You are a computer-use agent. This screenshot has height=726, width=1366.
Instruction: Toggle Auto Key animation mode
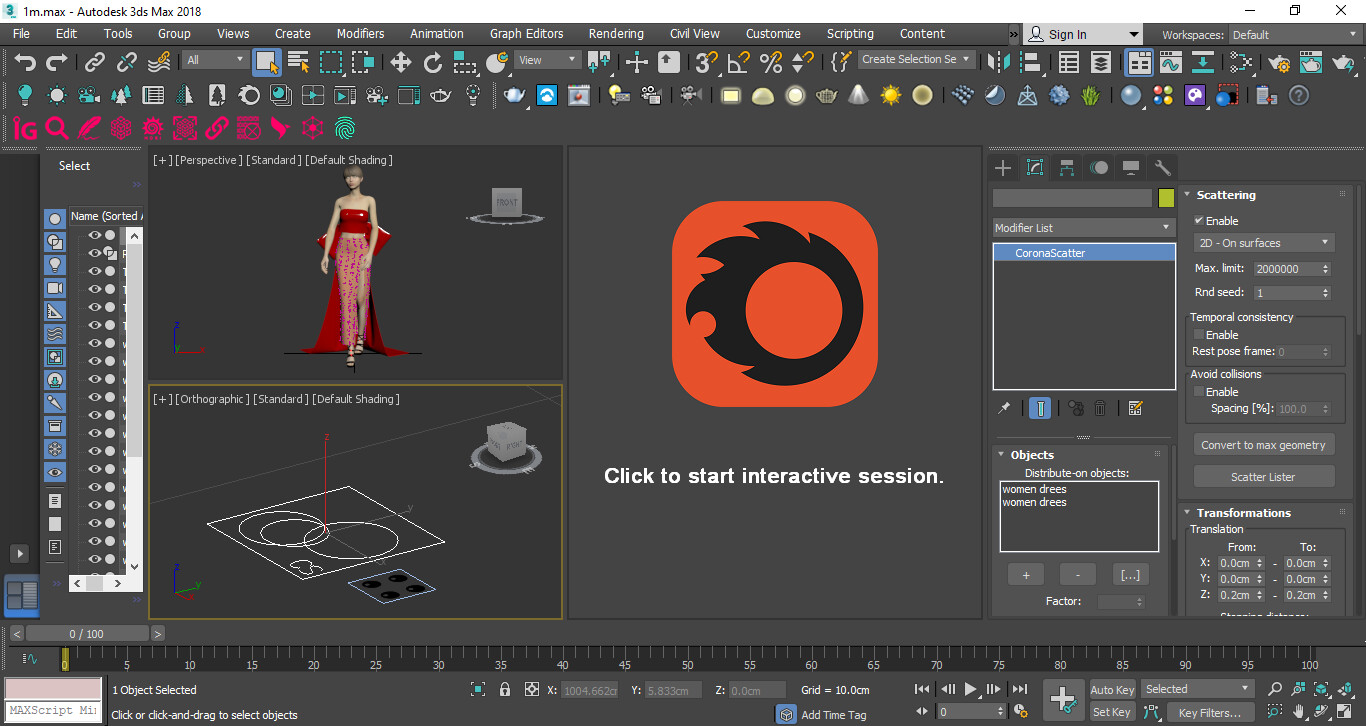[1111, 689]
